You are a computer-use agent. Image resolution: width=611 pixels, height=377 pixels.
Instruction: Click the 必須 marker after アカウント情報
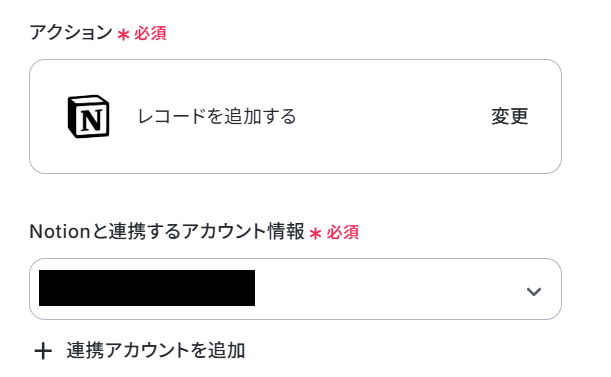tap(343, 232)
